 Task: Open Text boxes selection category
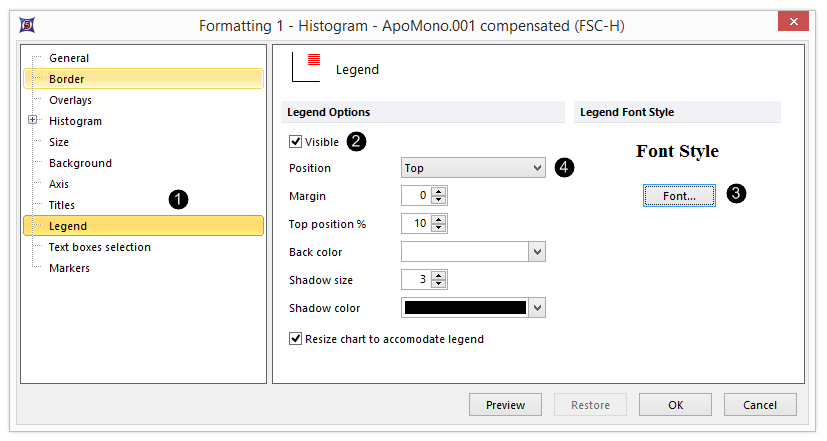tap(100, 247)
